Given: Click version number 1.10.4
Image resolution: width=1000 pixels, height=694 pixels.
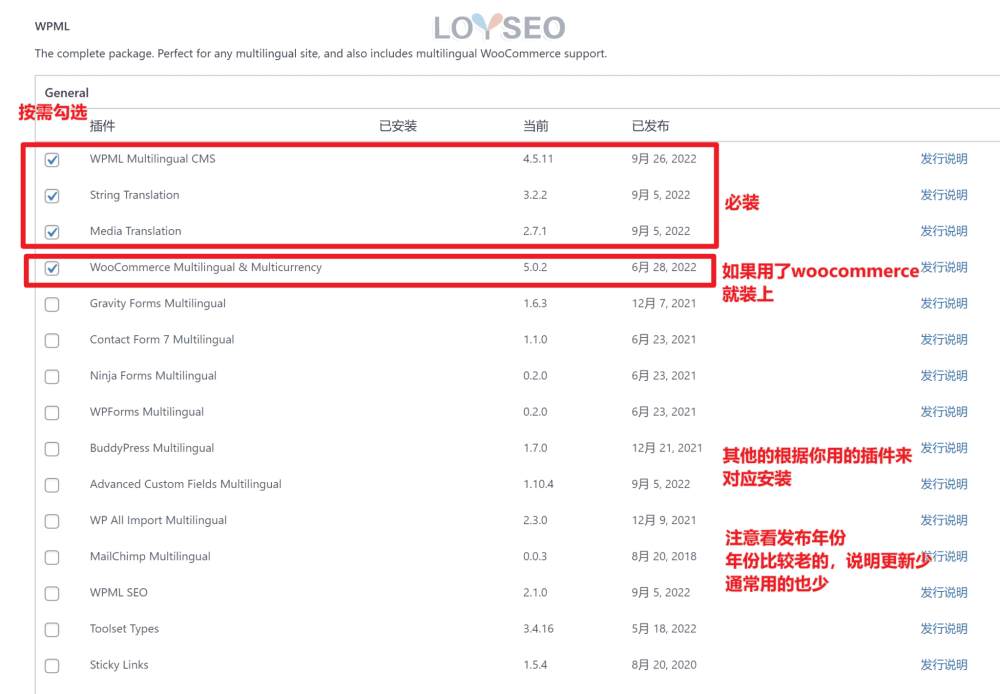Looking at the screenshot, I should pyautogui.click(x=538, y=484).
